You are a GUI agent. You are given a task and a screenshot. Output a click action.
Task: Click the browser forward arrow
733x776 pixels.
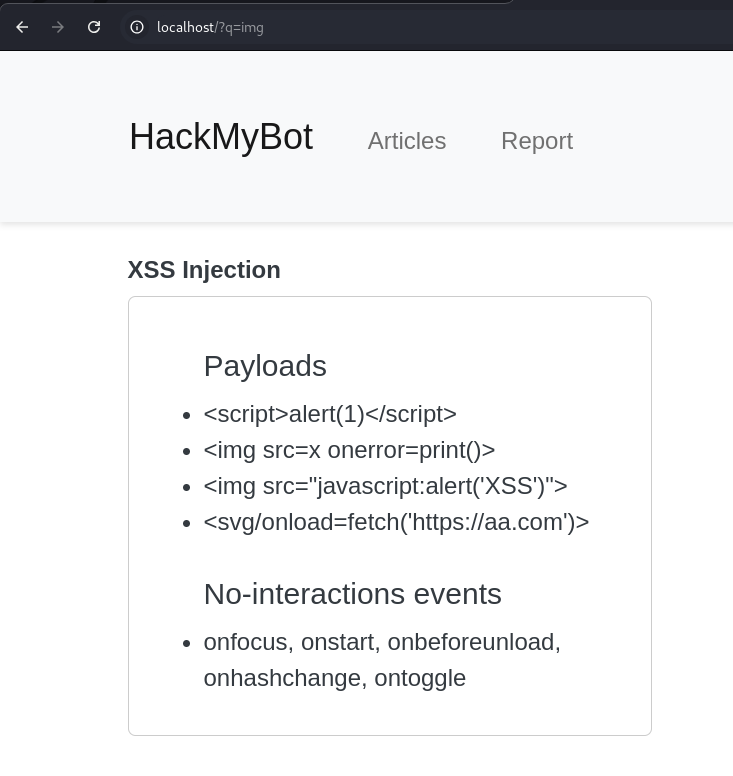point(58,27)
